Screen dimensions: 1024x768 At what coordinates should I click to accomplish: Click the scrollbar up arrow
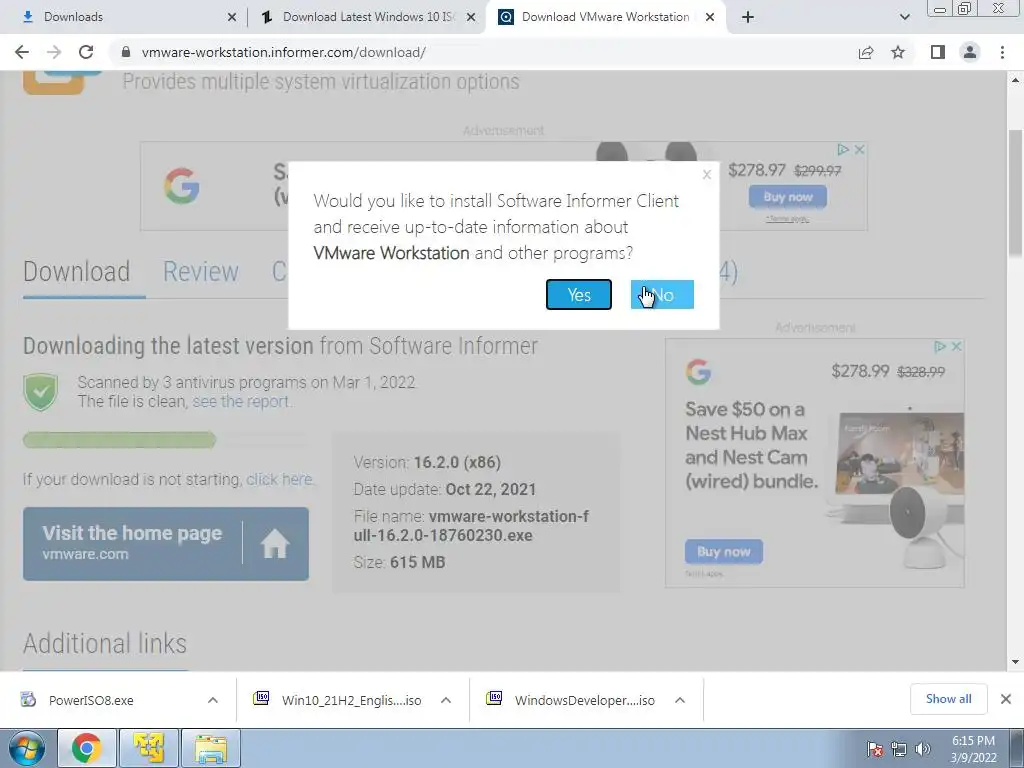pos(1016,80)
